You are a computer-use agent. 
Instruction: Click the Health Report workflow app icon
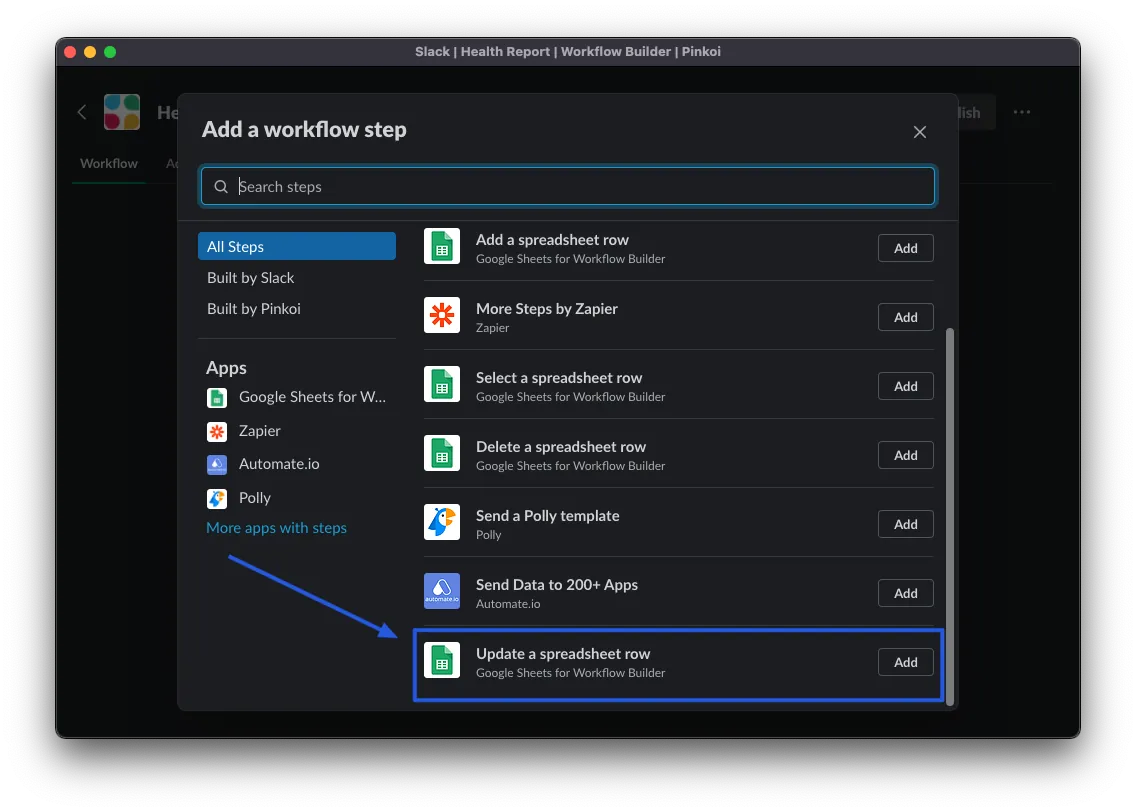pos(122,113)
